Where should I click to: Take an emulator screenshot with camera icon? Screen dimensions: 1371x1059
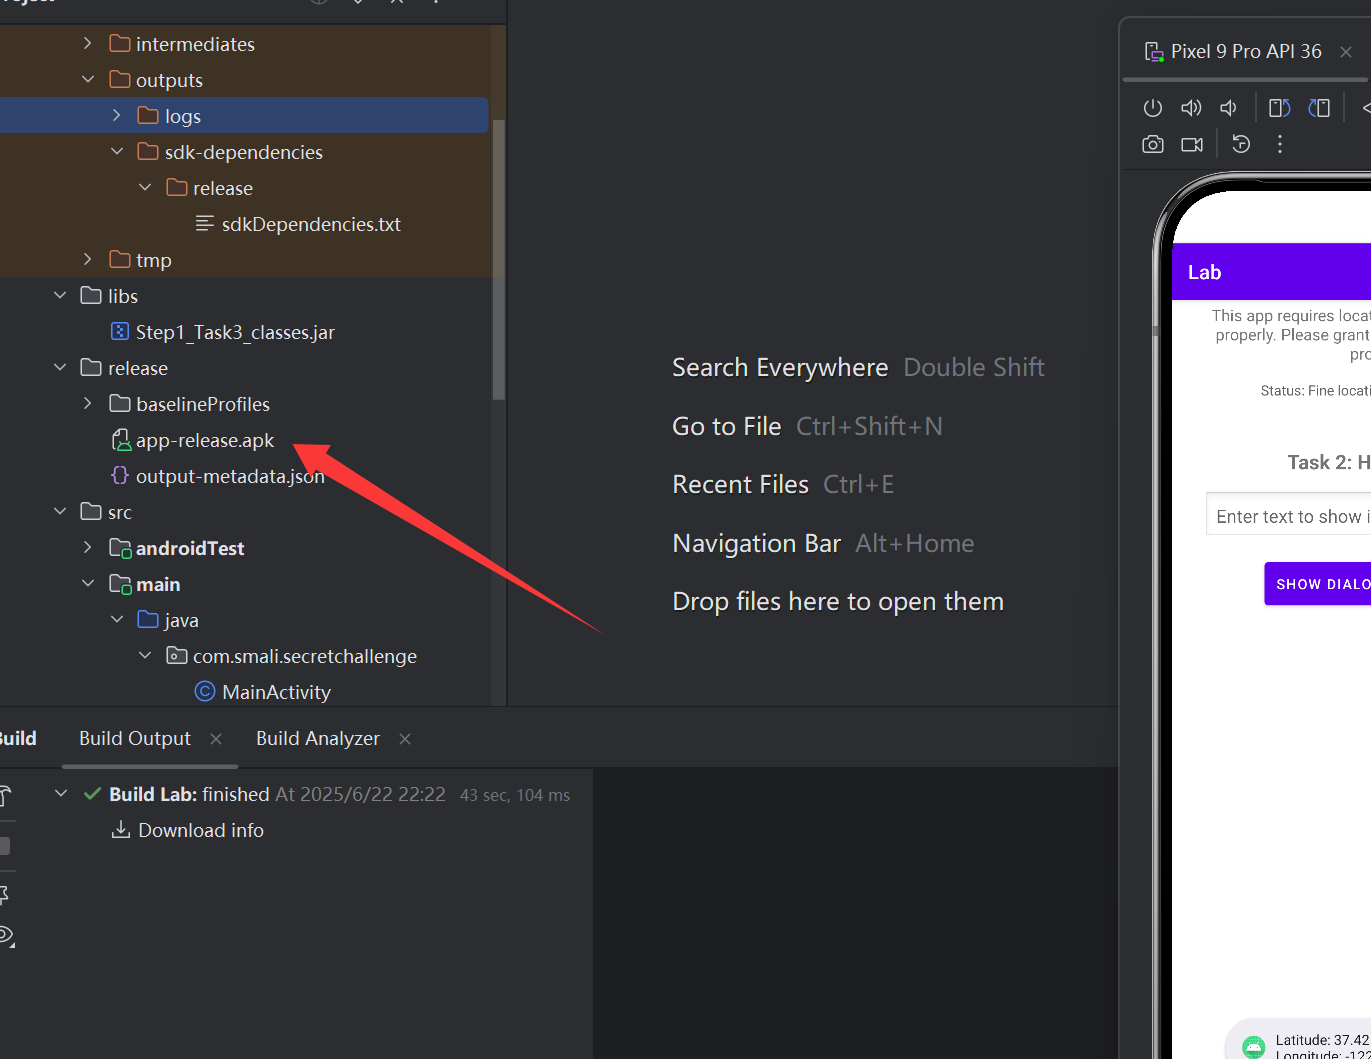coord(1153,145)
